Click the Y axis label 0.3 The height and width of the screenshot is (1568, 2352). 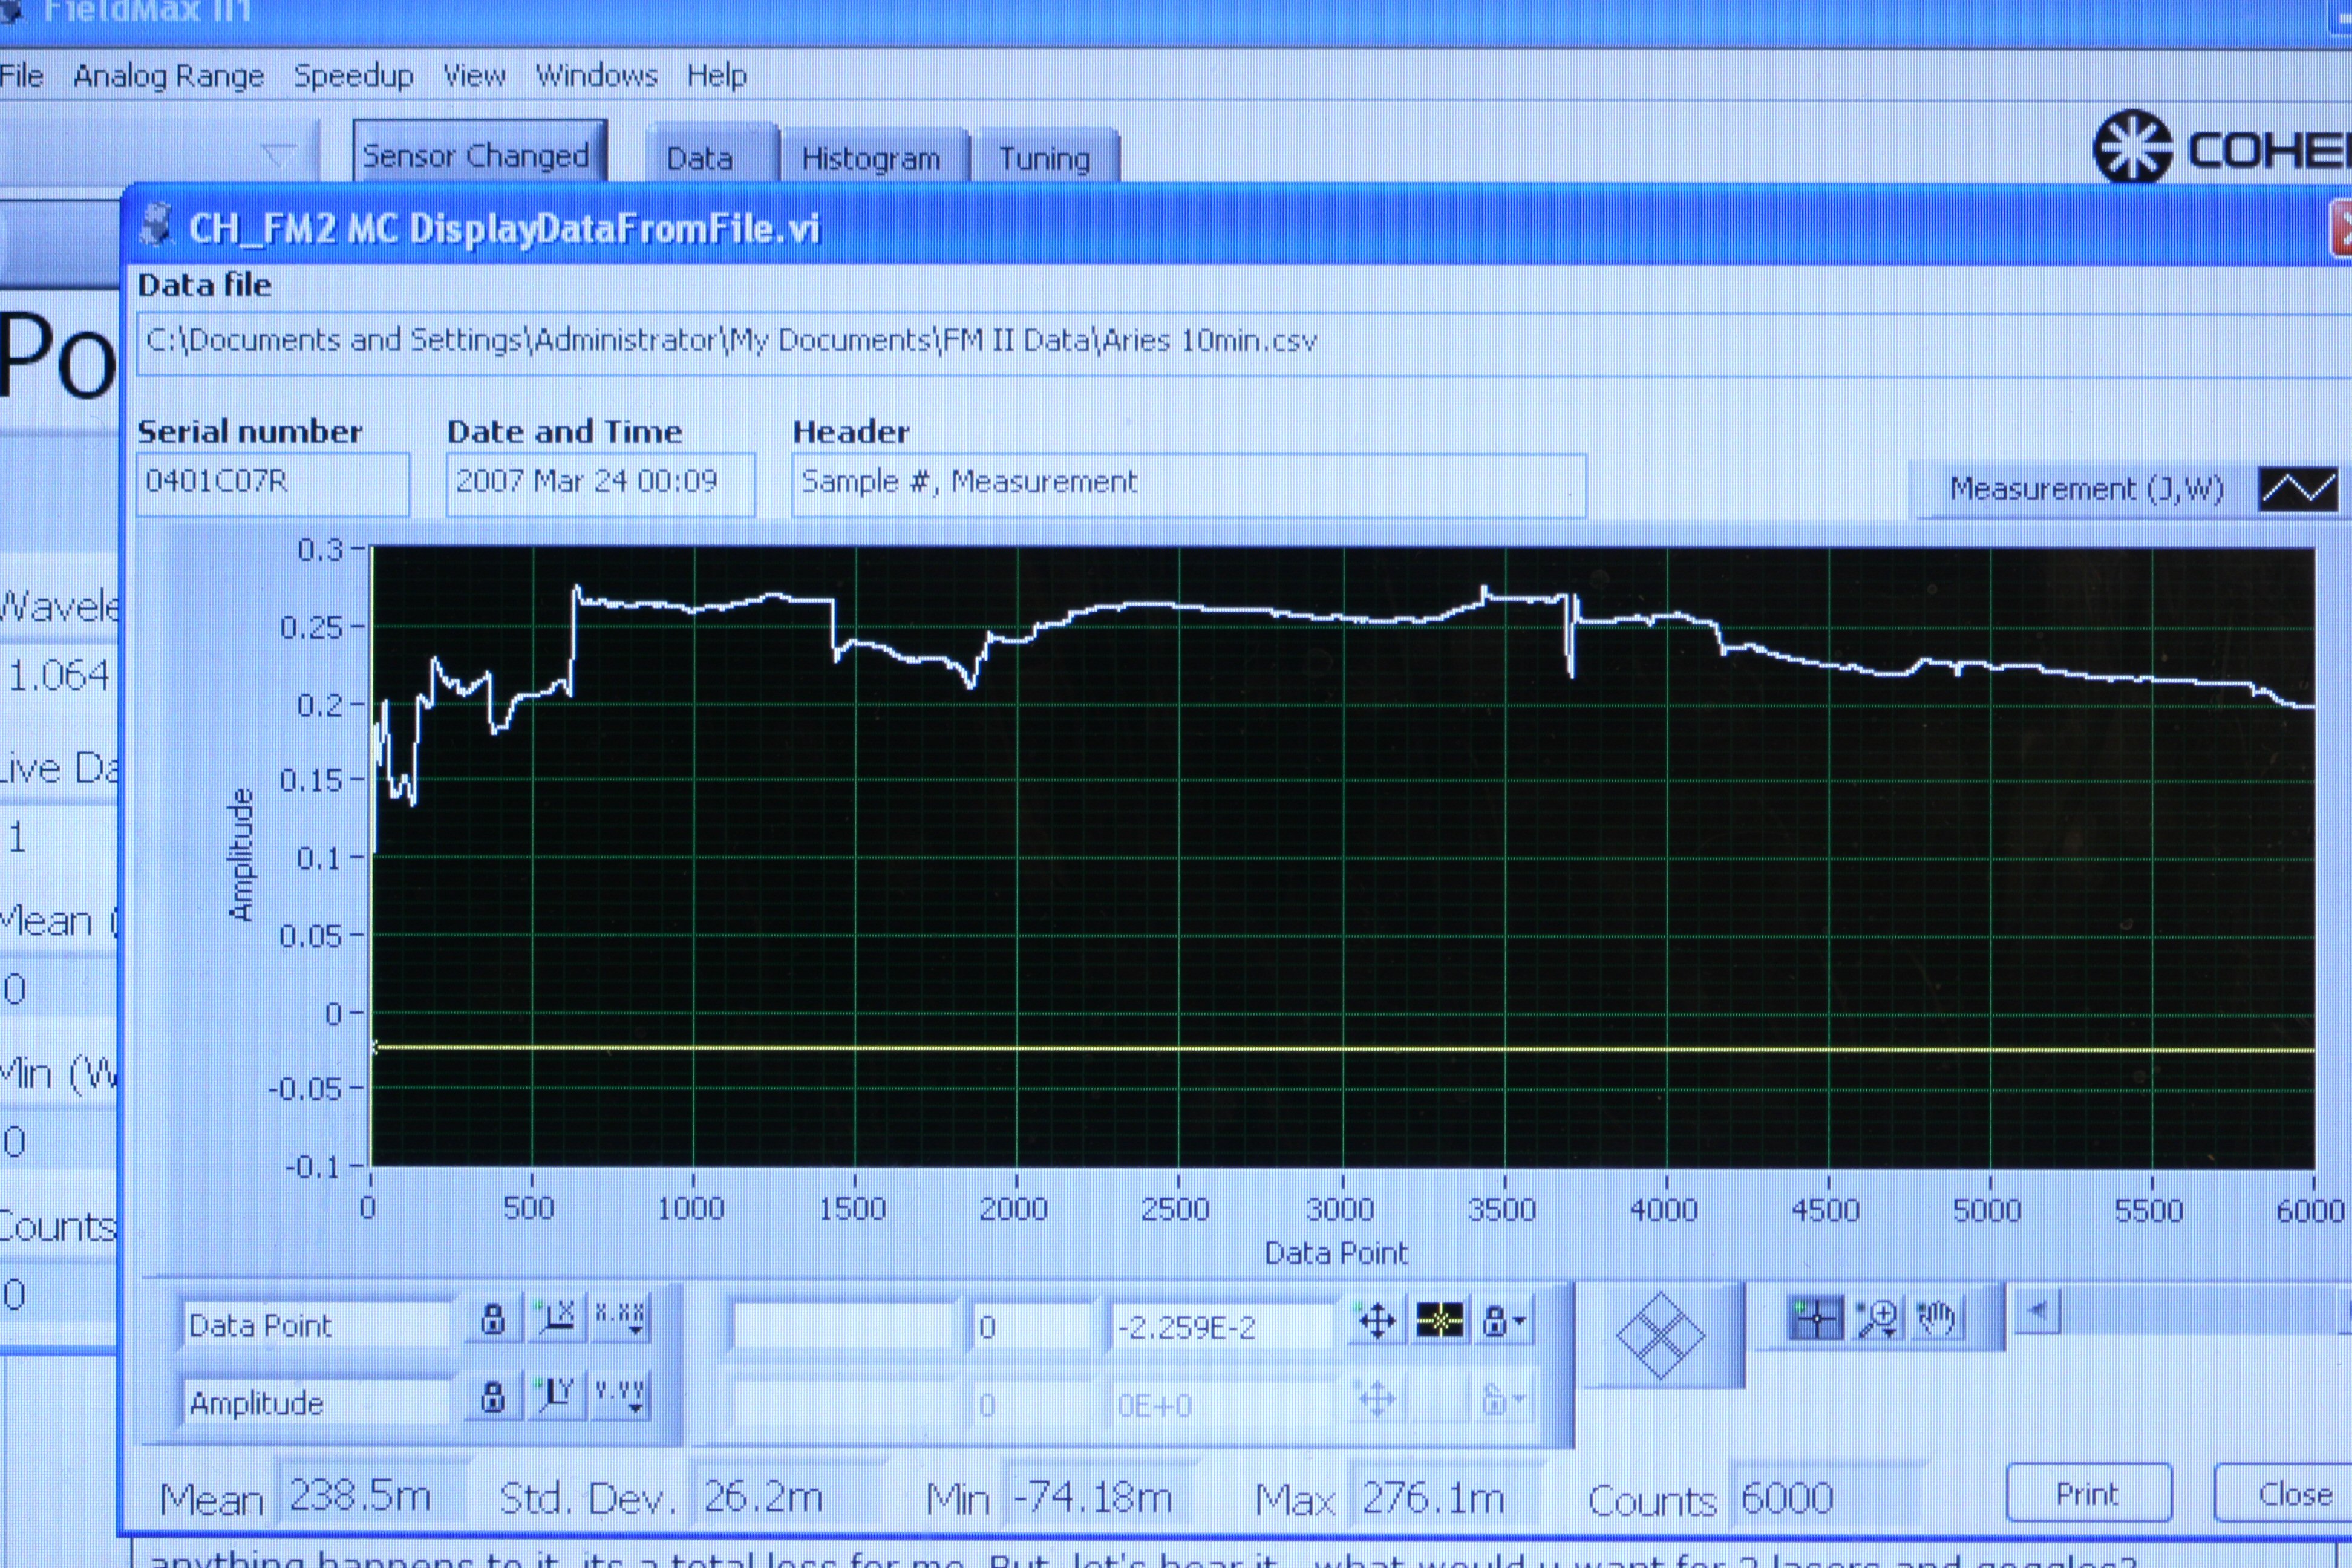click(x=320, y=550)
